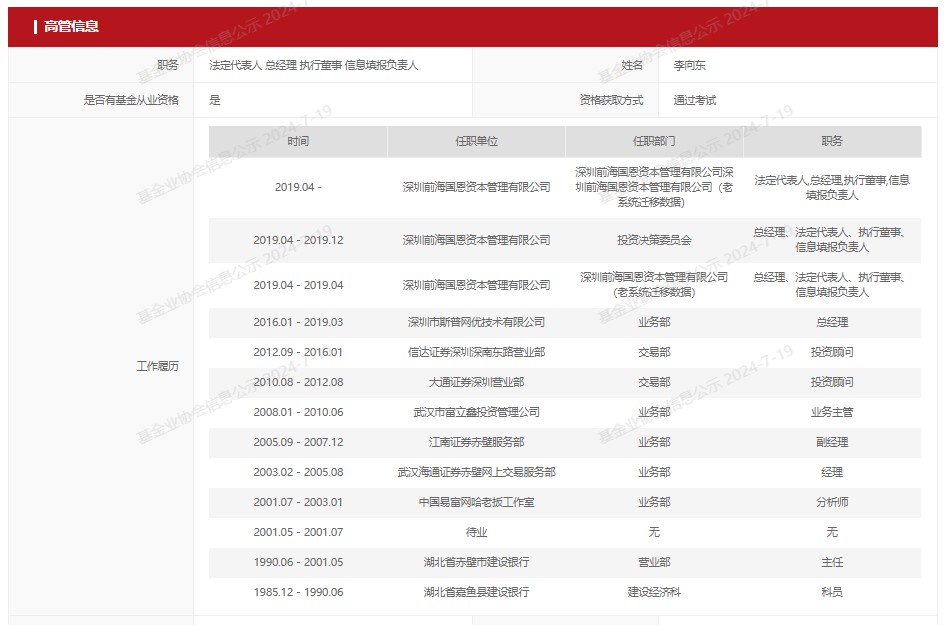Select the date cell 1990.06 - 2001.05
Screen dimensions: 945x625
[x=298, y=562]
